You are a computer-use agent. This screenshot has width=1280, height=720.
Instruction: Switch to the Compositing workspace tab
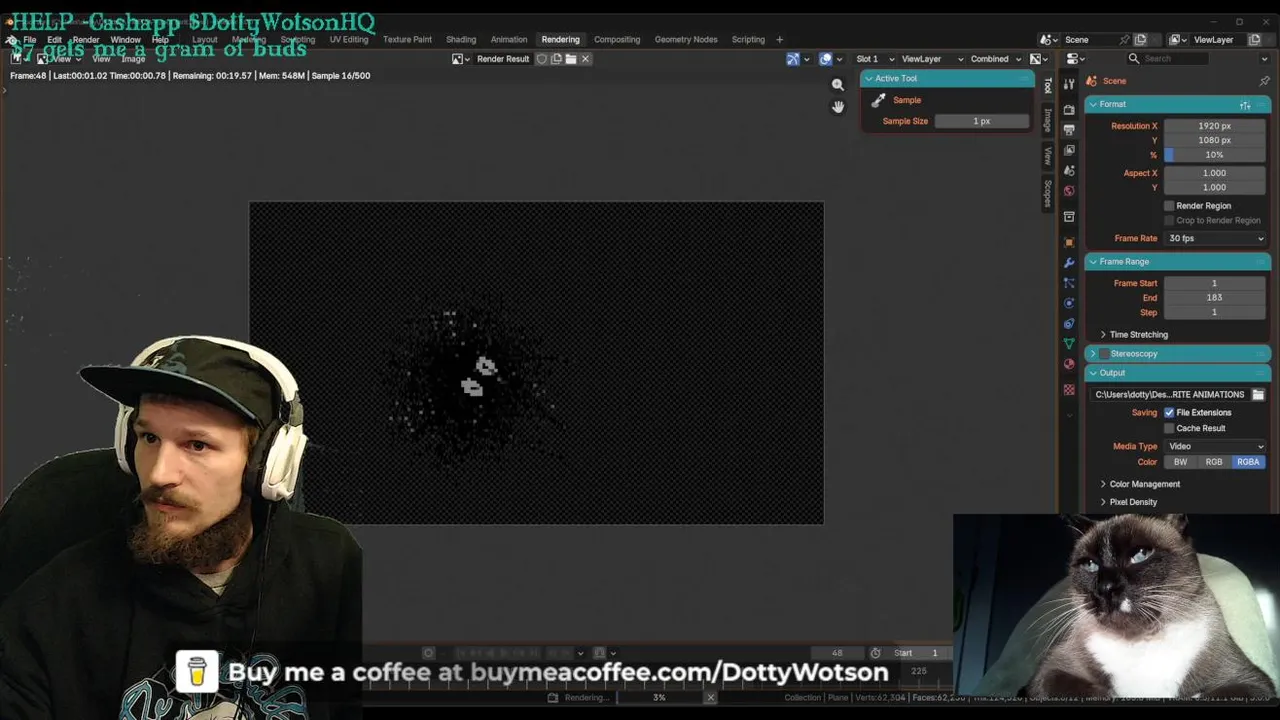[x=617, y=40]
